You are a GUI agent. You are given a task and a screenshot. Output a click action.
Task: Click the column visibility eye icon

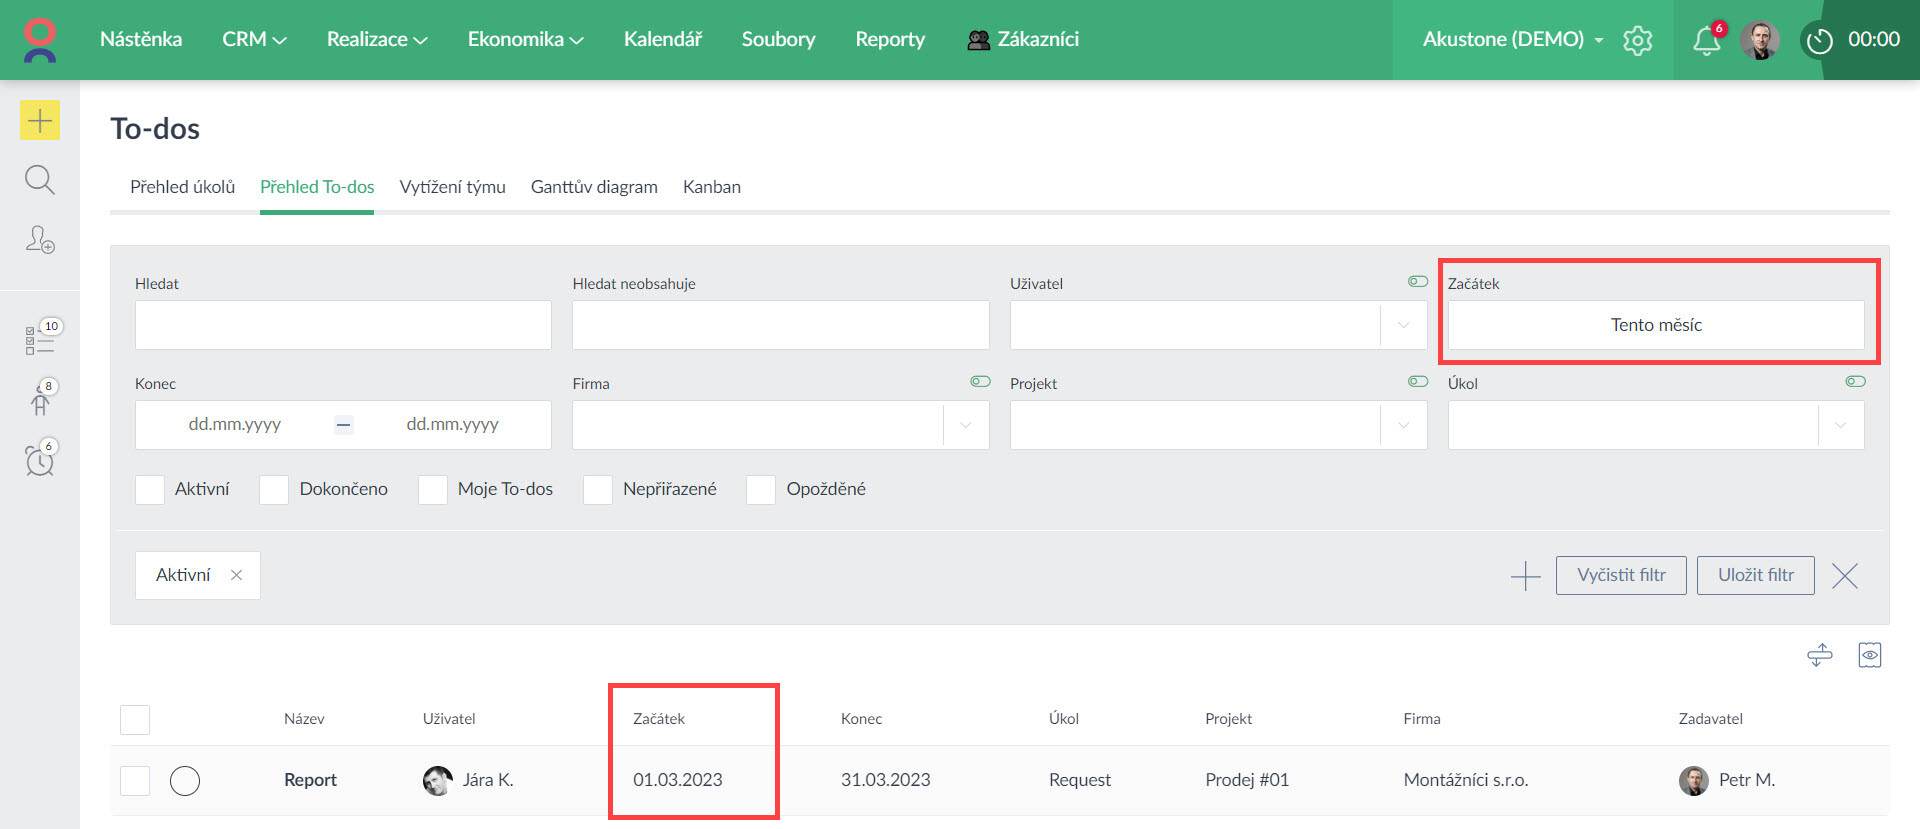1869,655
